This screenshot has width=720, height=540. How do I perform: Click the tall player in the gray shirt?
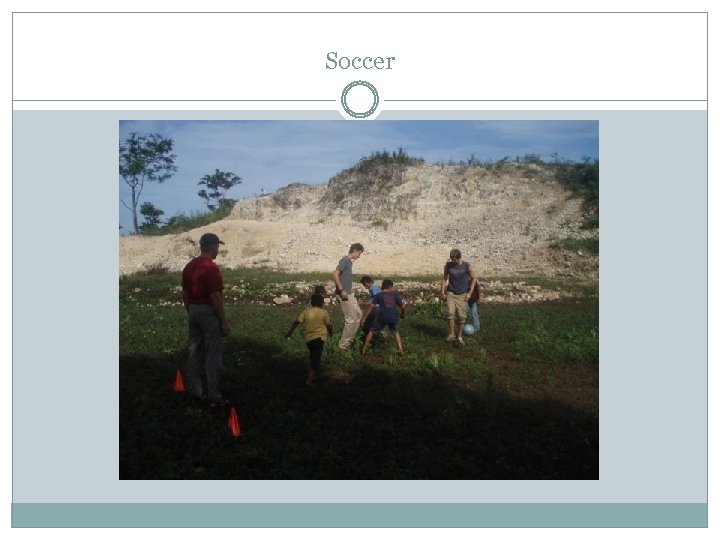(348, 296)
